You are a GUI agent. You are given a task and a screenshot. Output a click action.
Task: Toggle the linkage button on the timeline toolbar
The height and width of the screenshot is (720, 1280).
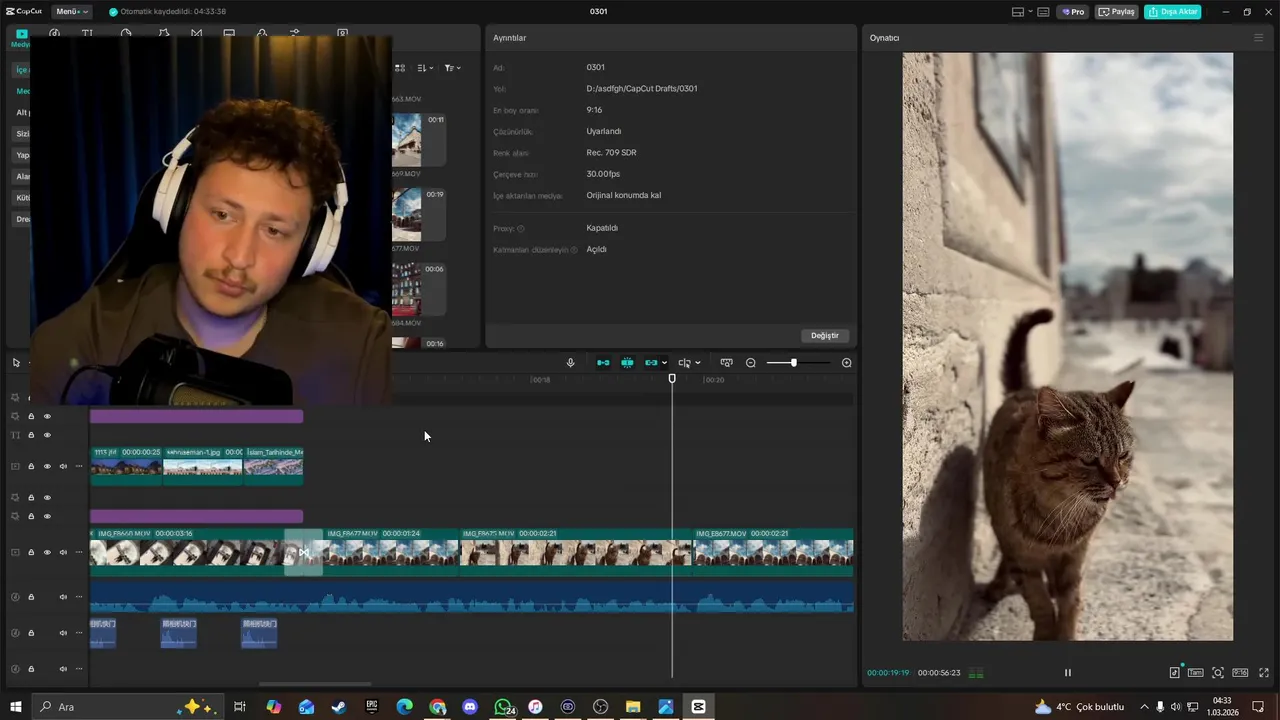pos(651,363)
